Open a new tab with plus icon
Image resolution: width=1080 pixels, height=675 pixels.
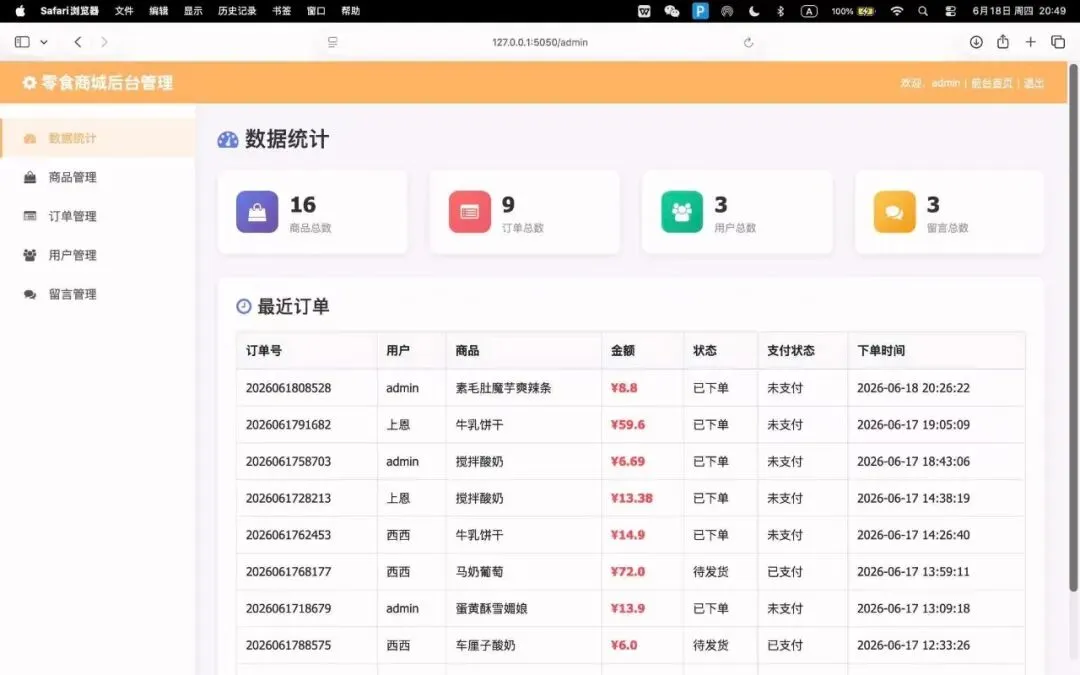point(1030,42)
